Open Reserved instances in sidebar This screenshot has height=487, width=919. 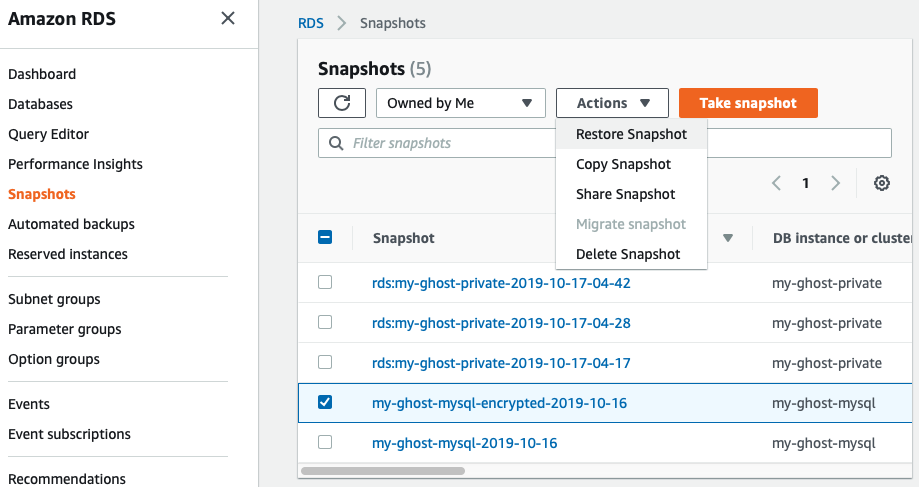click(68, 254)
